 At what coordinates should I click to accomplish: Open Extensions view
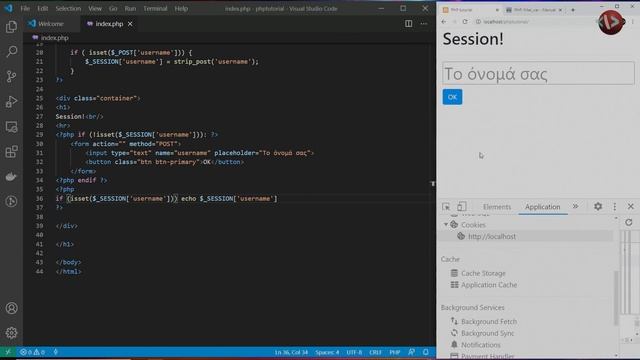tap(11, 152)
